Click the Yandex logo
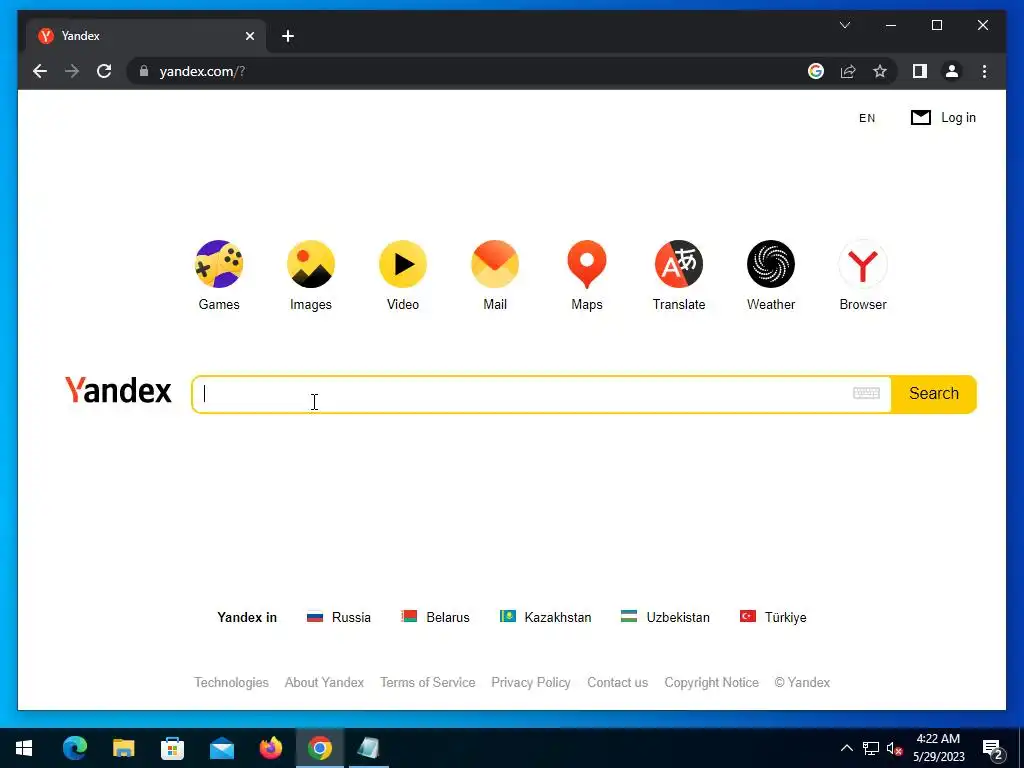This screenshot has height=768, width=1024. (118, 390)
